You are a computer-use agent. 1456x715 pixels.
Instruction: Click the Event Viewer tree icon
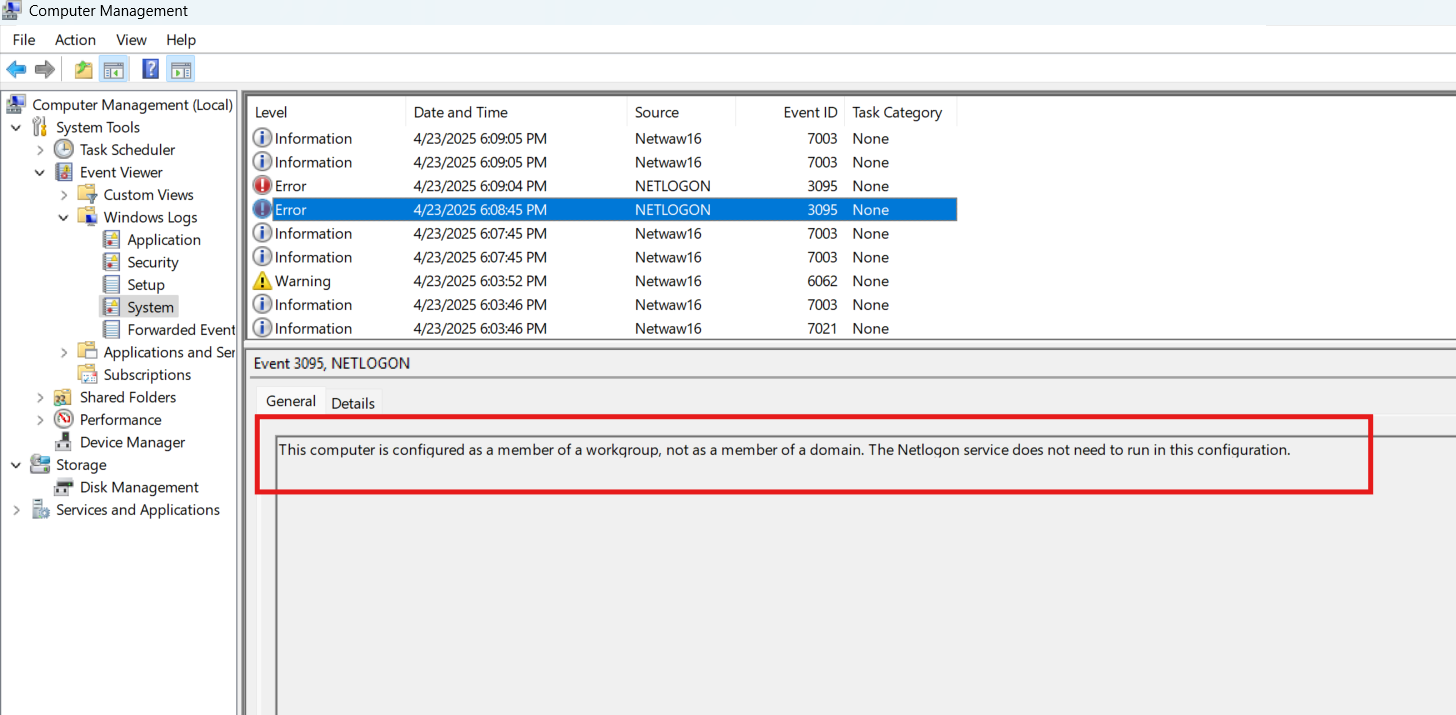(64, 172)
